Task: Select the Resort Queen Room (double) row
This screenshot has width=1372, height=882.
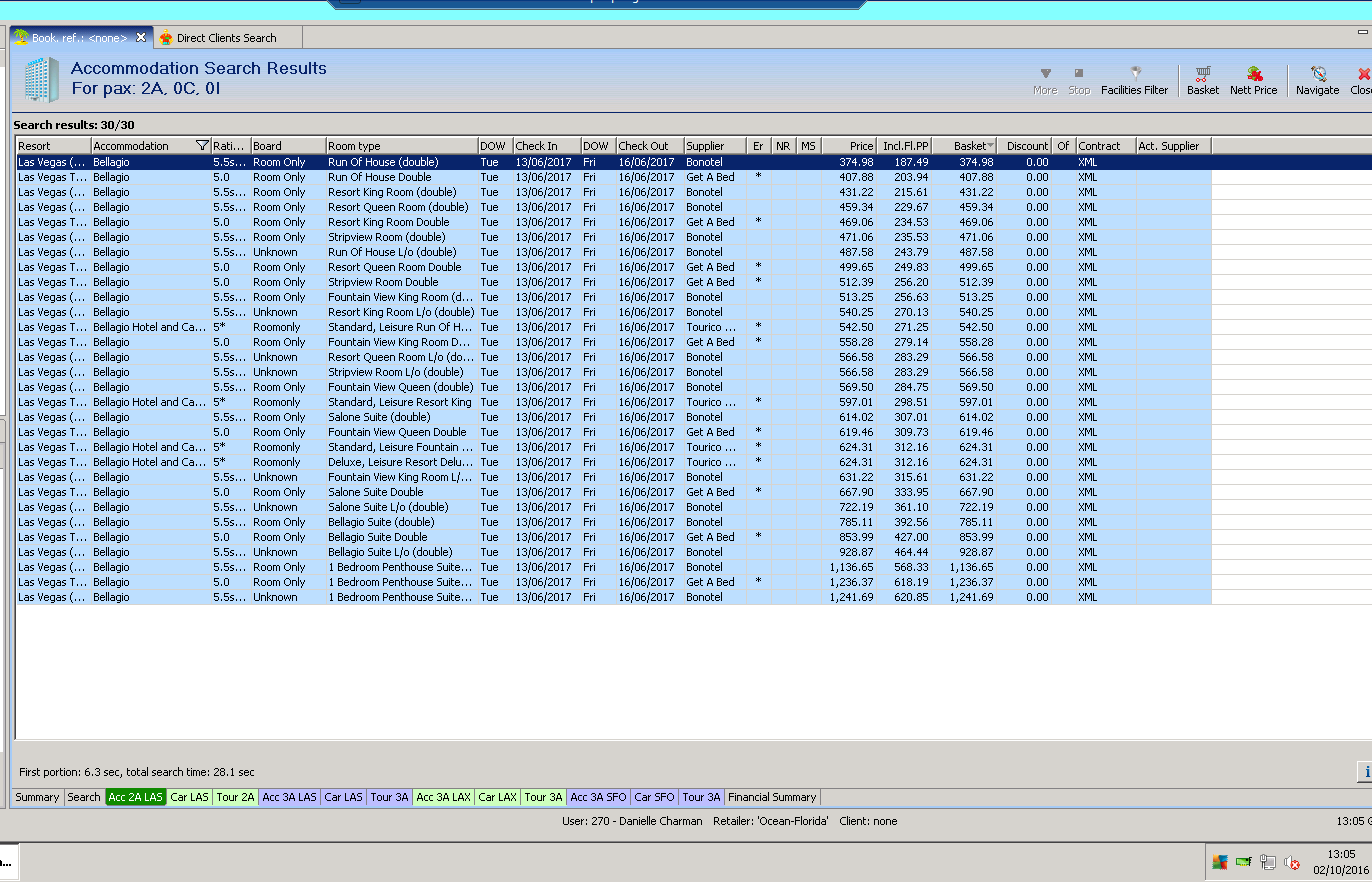Action: tap(613, 207)
